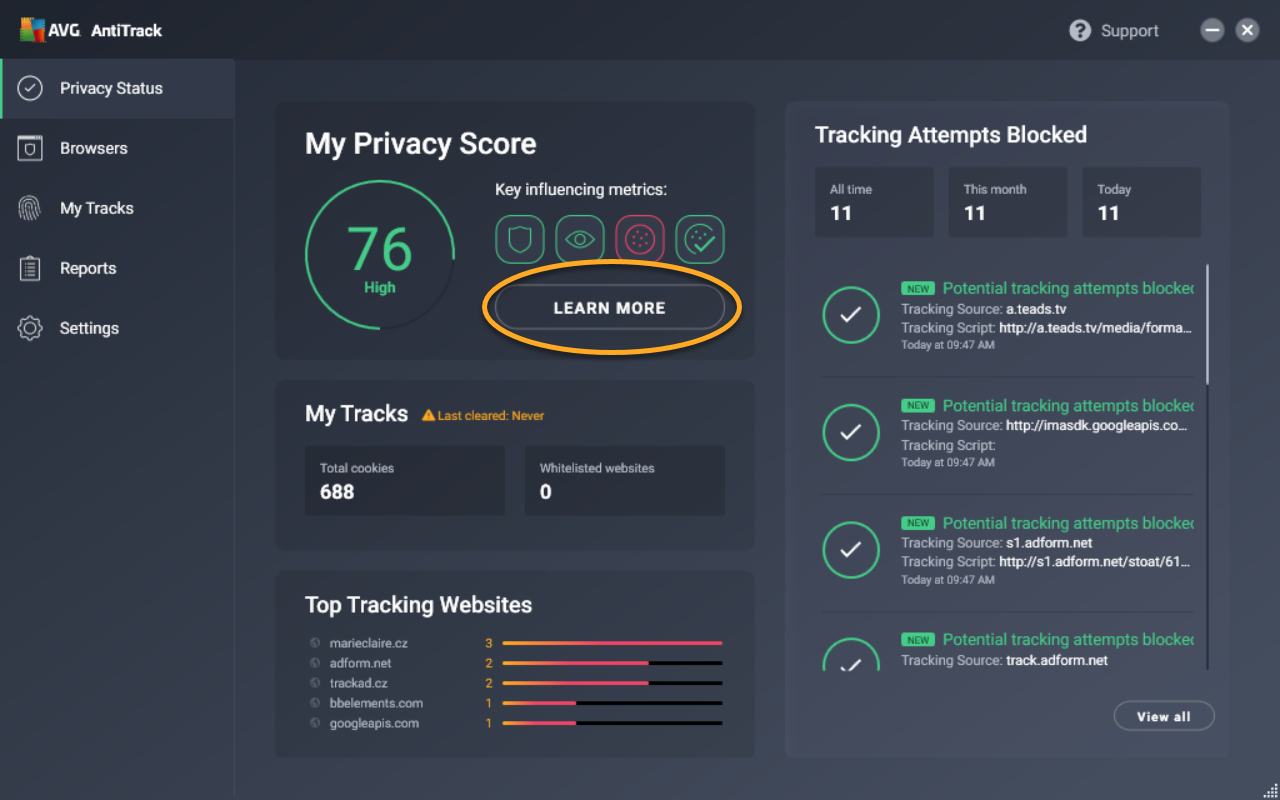Click the Whitelisted websites 0 tile

tap(625, 481)
